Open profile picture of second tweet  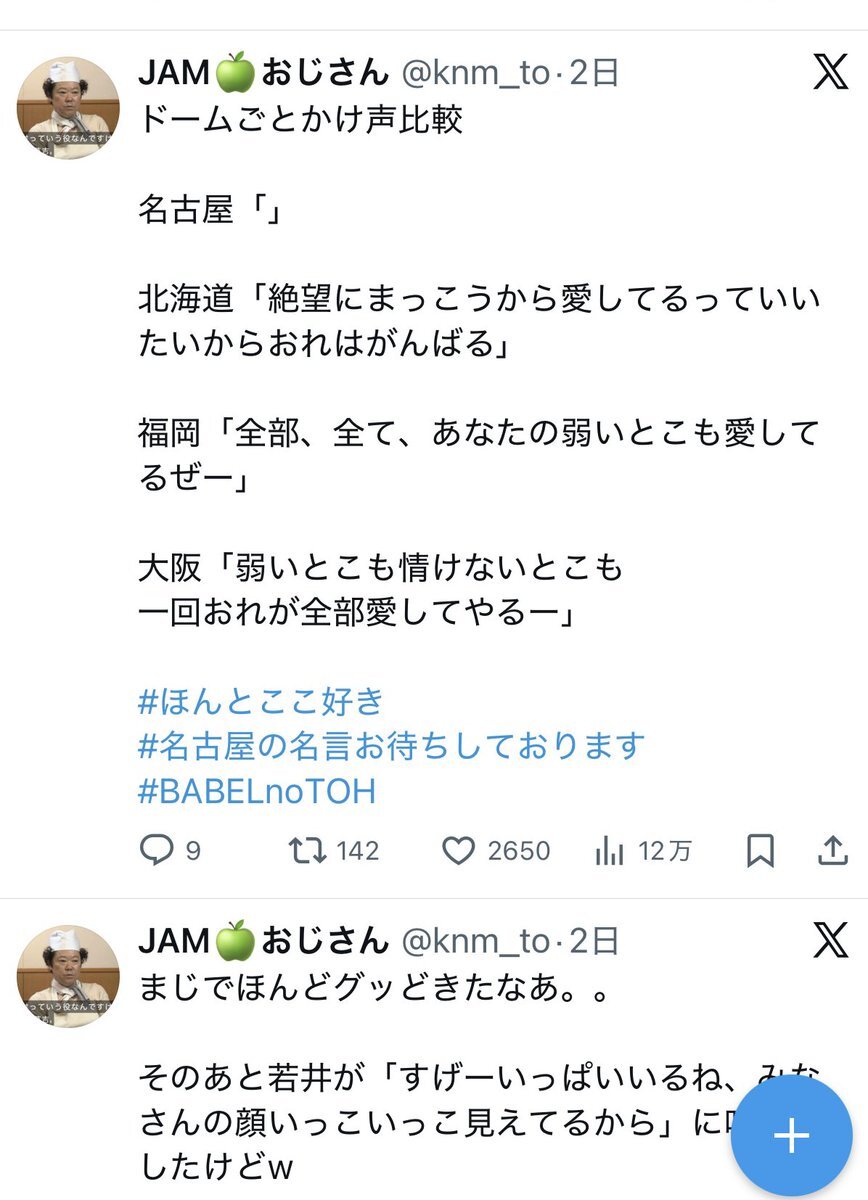coord(69,976)
